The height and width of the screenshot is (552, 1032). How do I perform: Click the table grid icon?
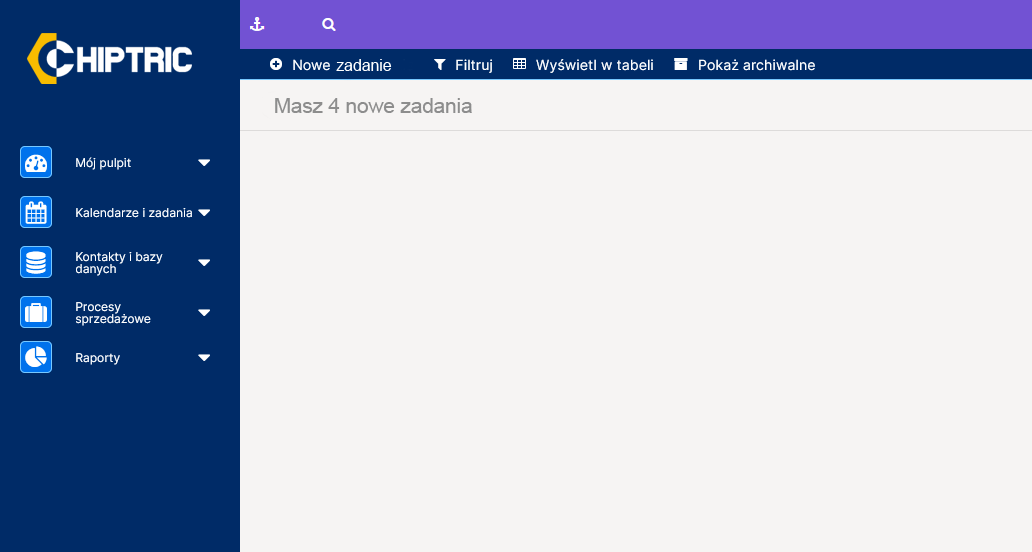pyautogui.click(x=519, y=64)
